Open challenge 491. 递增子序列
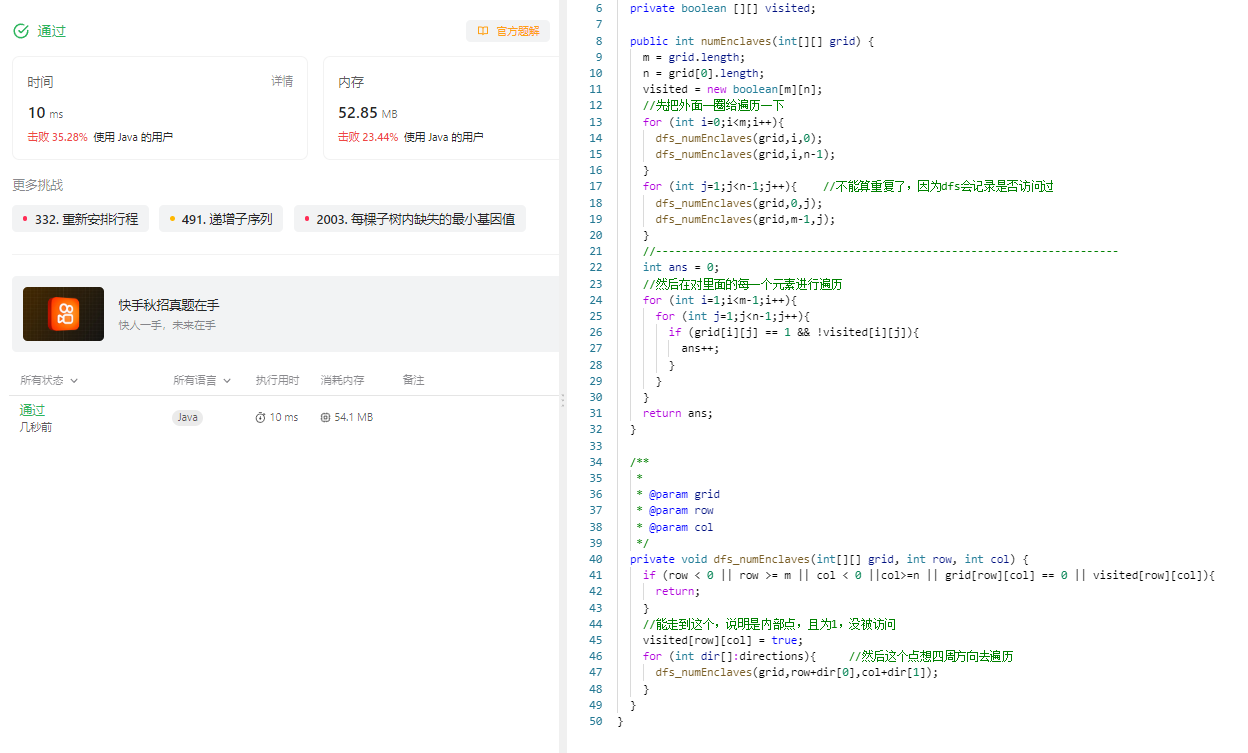Image resolution: width=1248 pixels, height=753 pixels. point(221,219)
